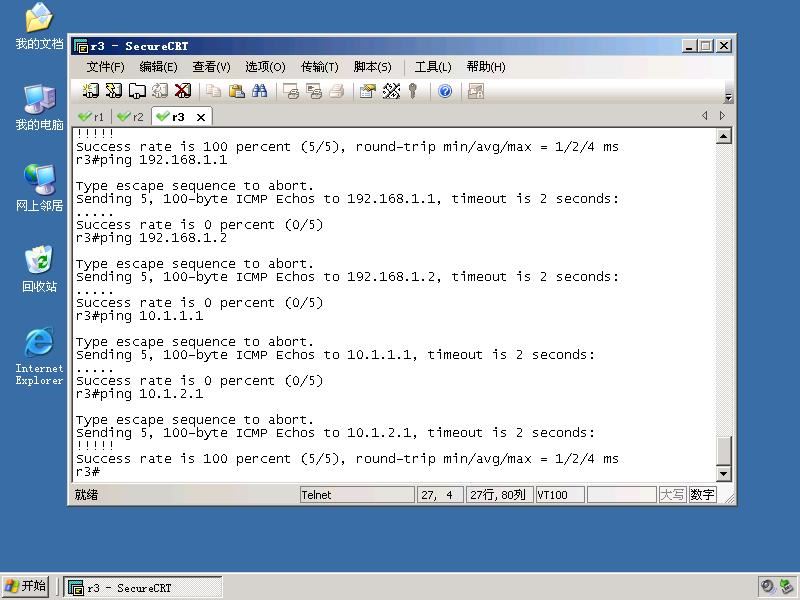Click the Print Screen icon
The image size is (800, 600).
(291, 91)
